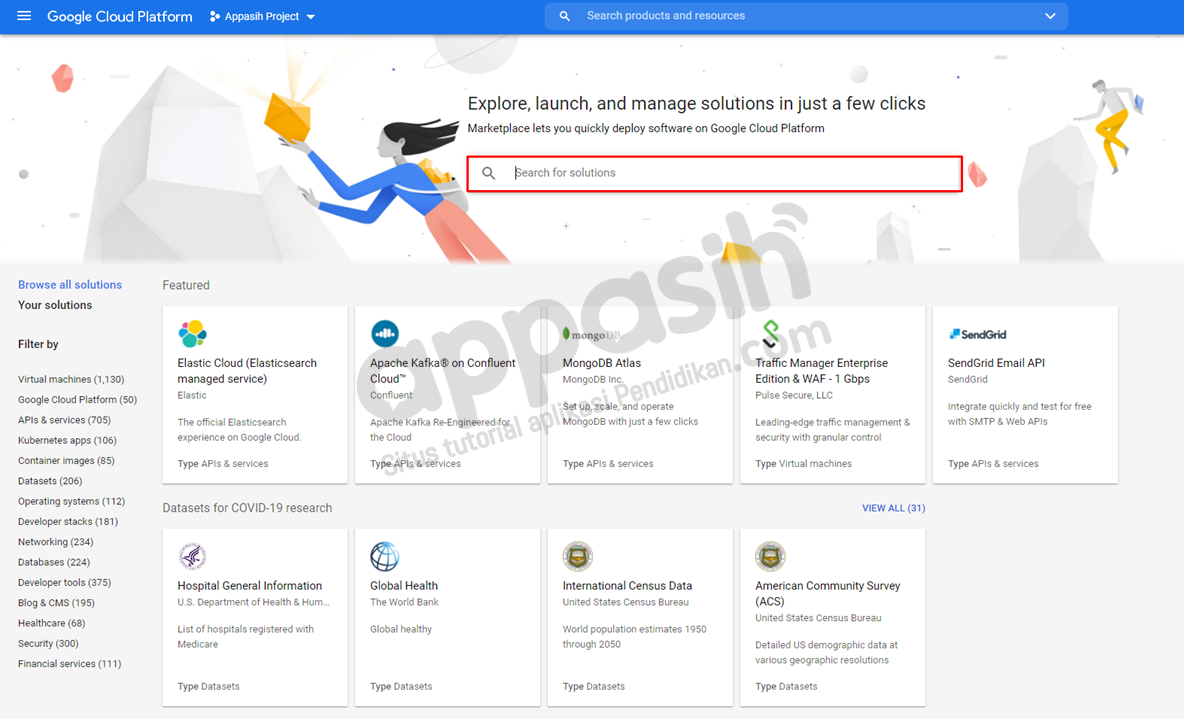1184x719 pixels.
Task: Filter by Networking (234)
Action: (56, 542)
